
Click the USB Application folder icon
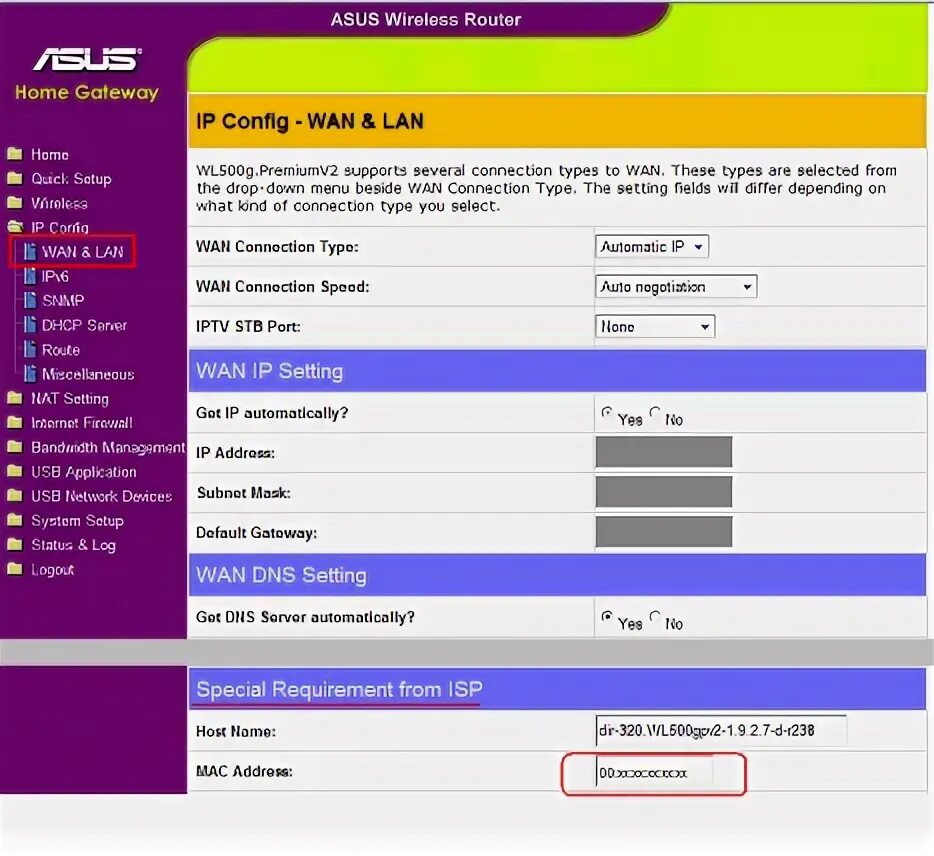(15, 471)
